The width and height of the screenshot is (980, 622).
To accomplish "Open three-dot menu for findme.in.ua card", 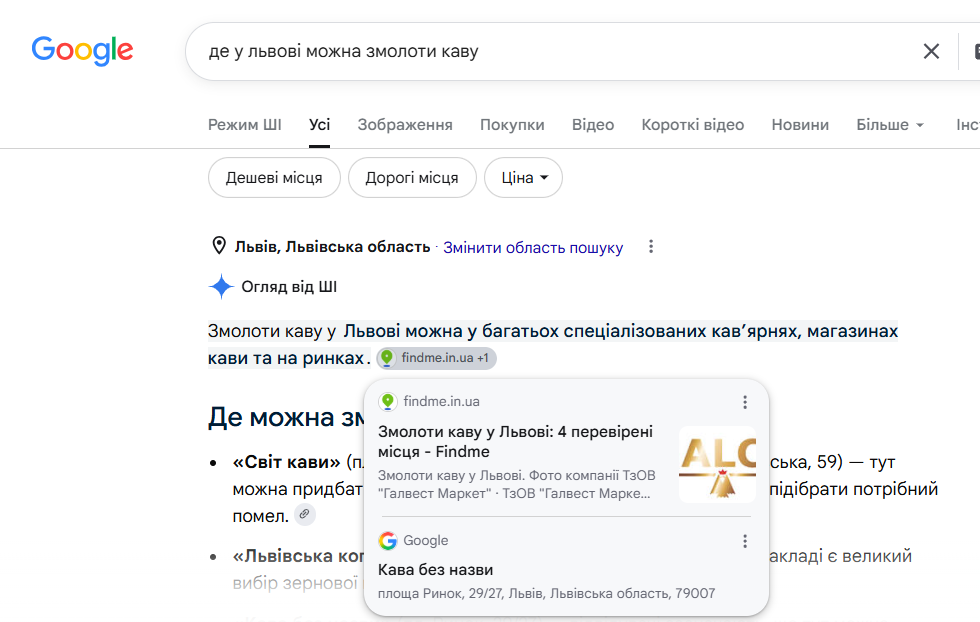I will (x=744, y=402).
